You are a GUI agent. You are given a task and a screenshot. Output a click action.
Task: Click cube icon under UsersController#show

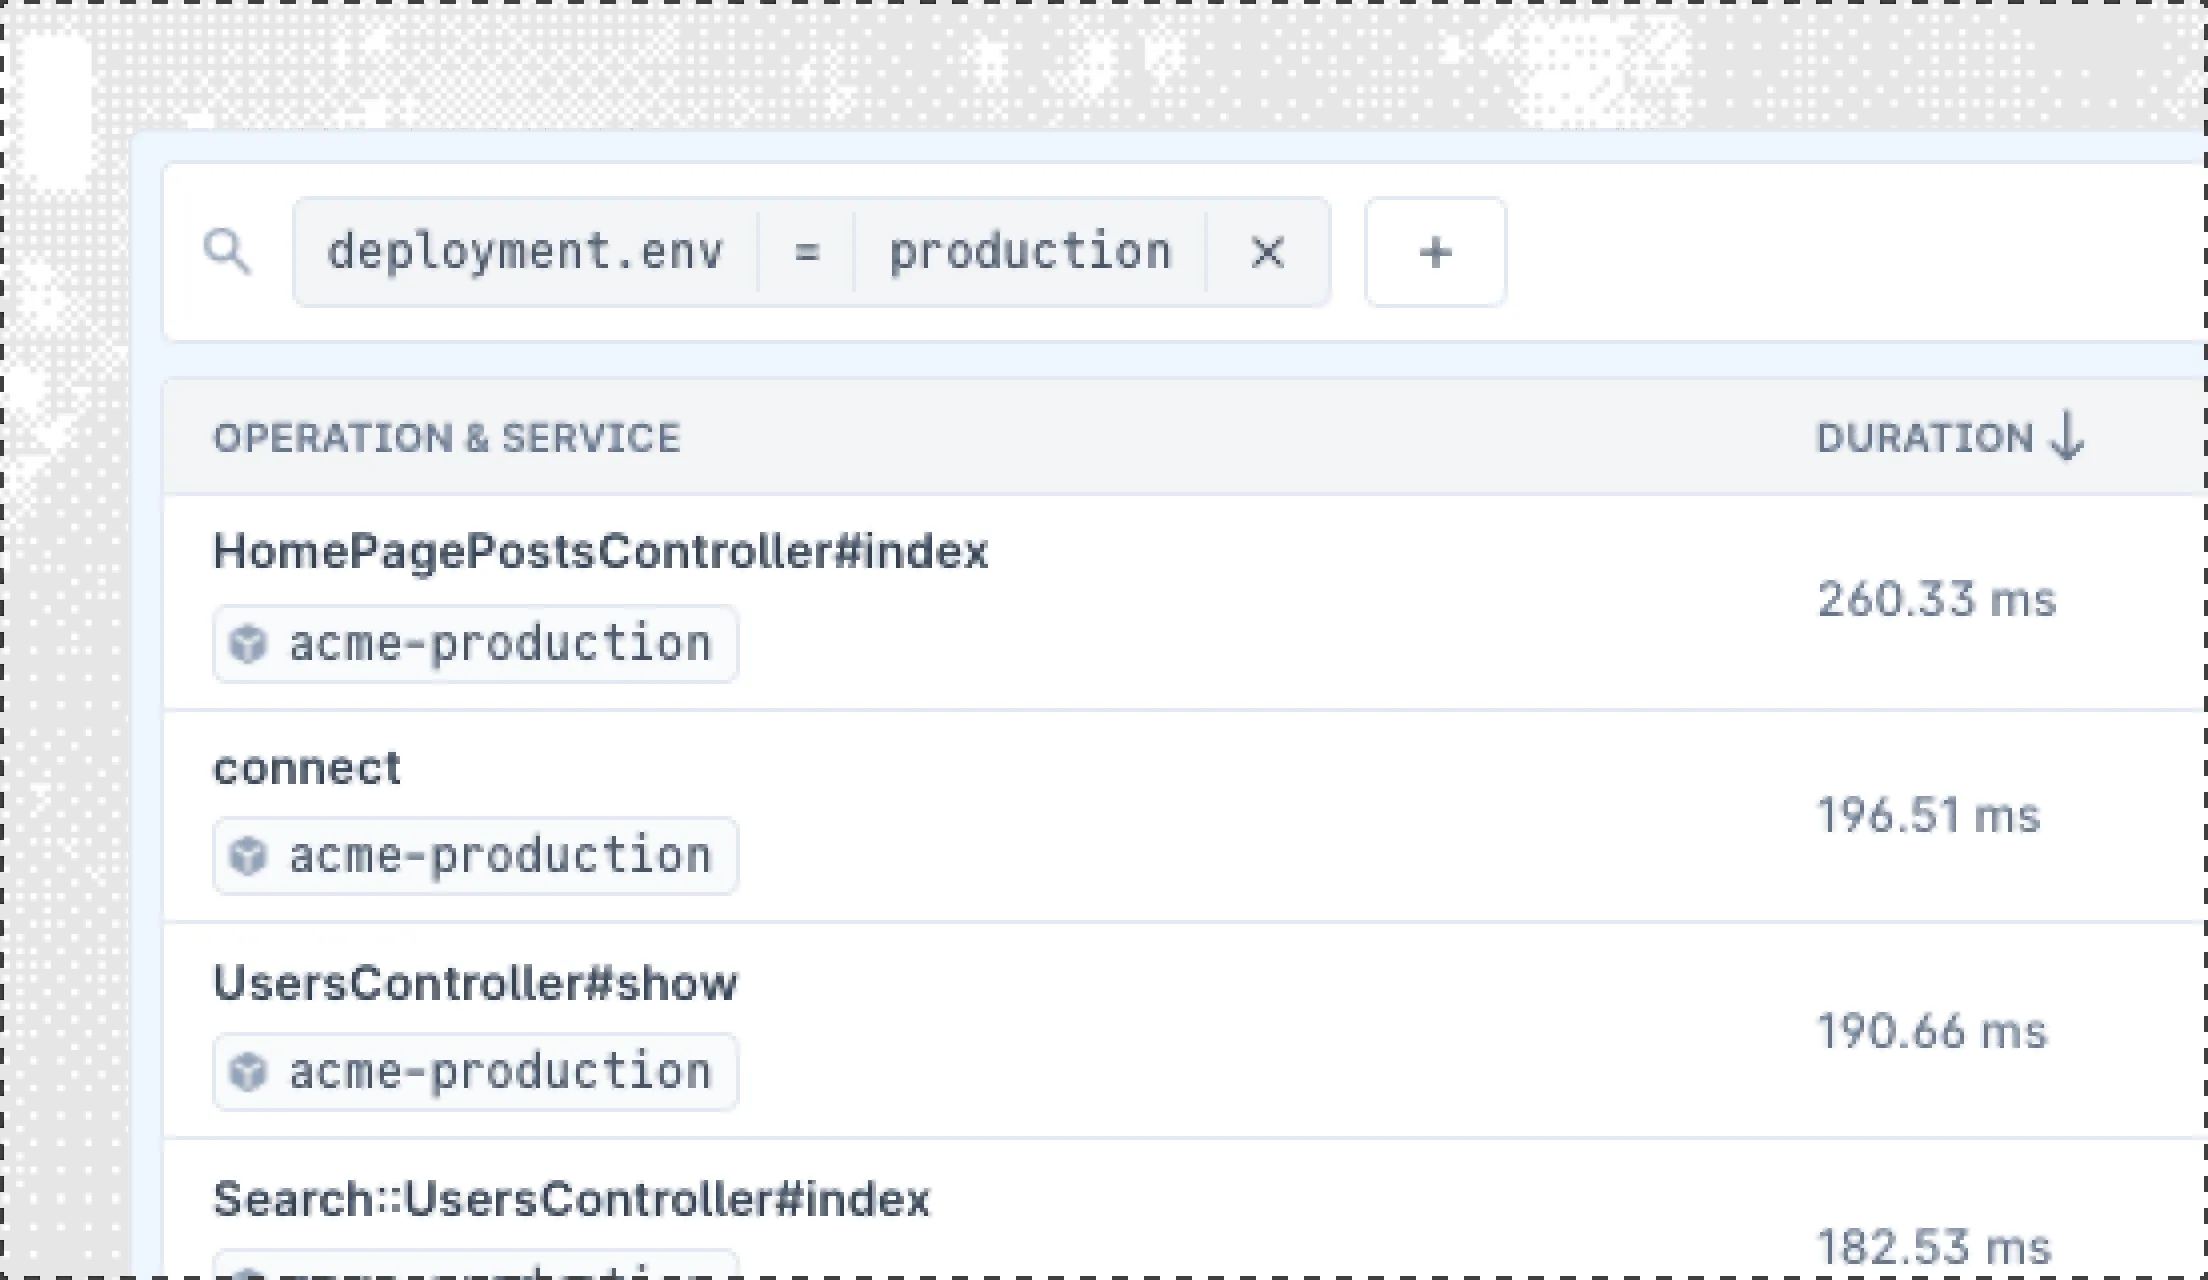coord(248,1072)
